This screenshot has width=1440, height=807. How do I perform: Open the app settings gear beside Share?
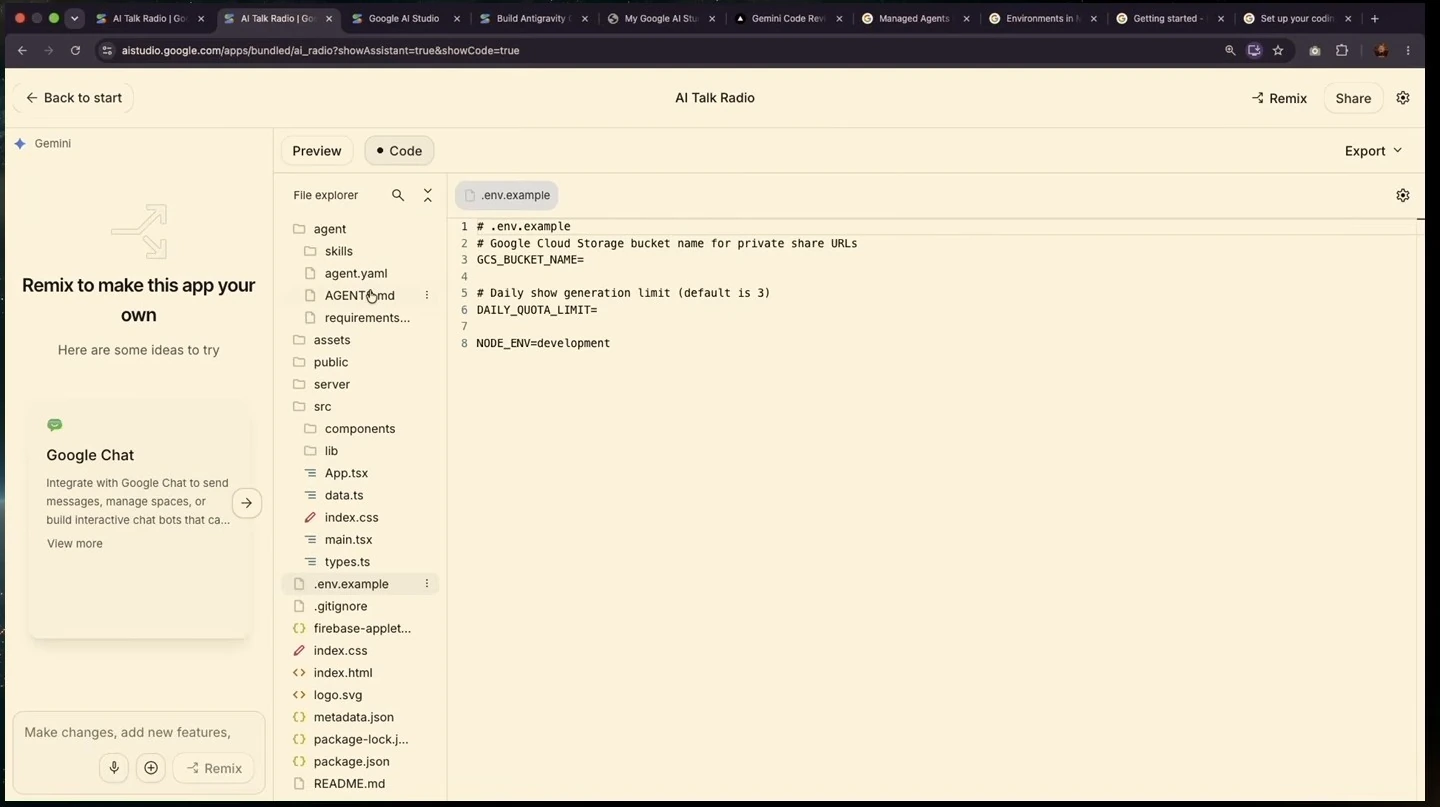(x=1403, y=98)
